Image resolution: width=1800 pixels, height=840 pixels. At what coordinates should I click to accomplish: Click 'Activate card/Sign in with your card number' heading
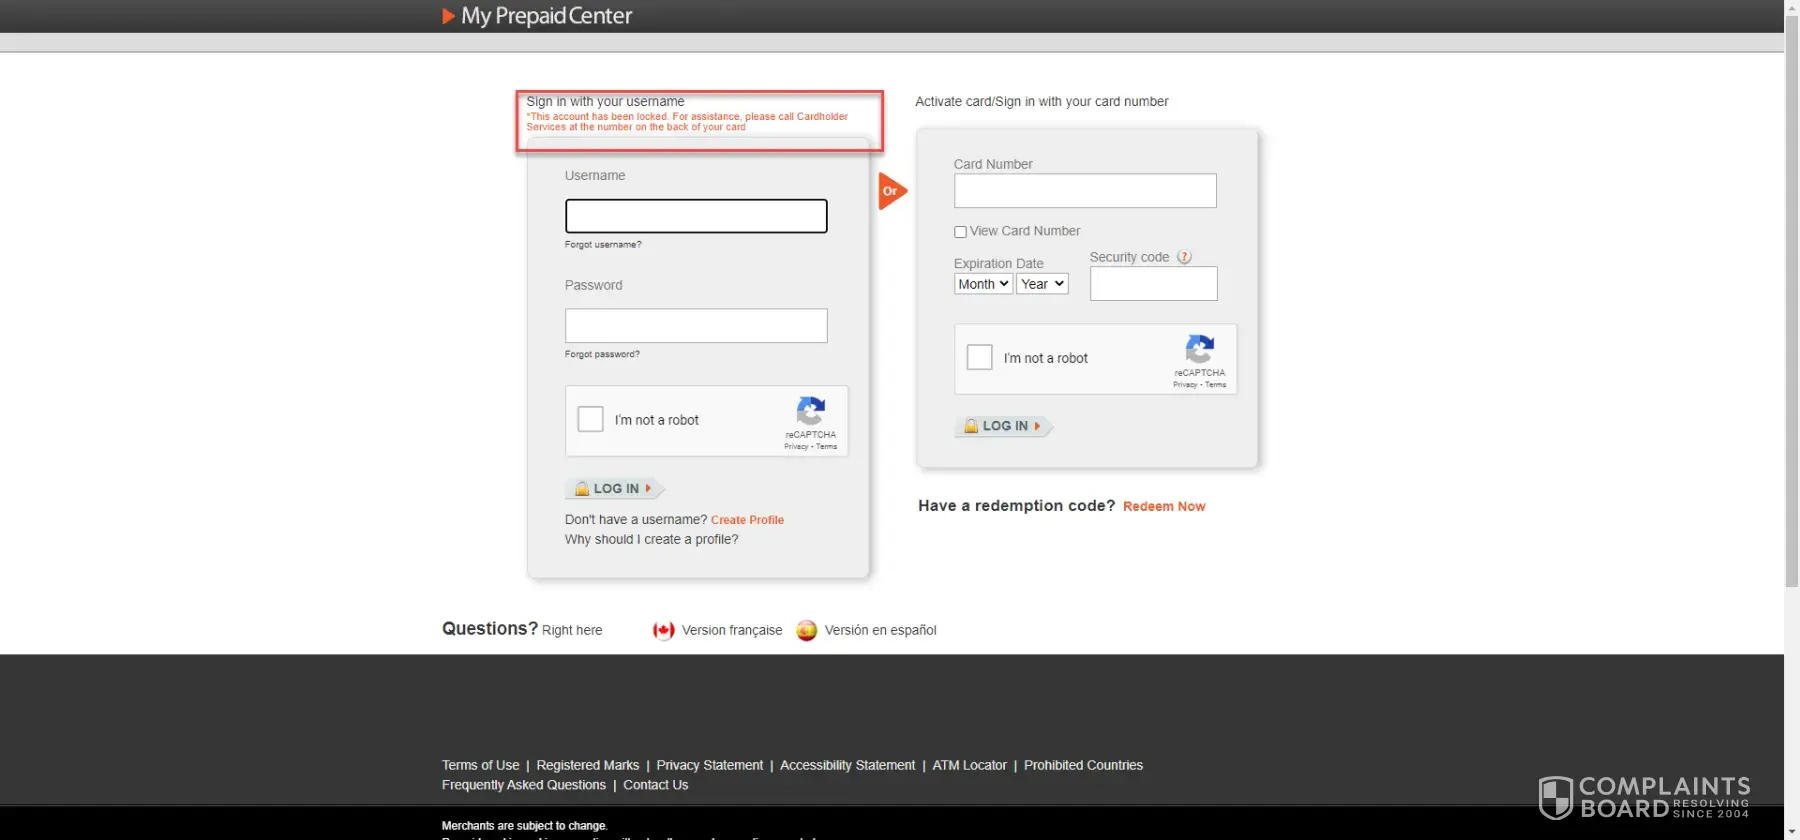click(x=1042, y=102)
